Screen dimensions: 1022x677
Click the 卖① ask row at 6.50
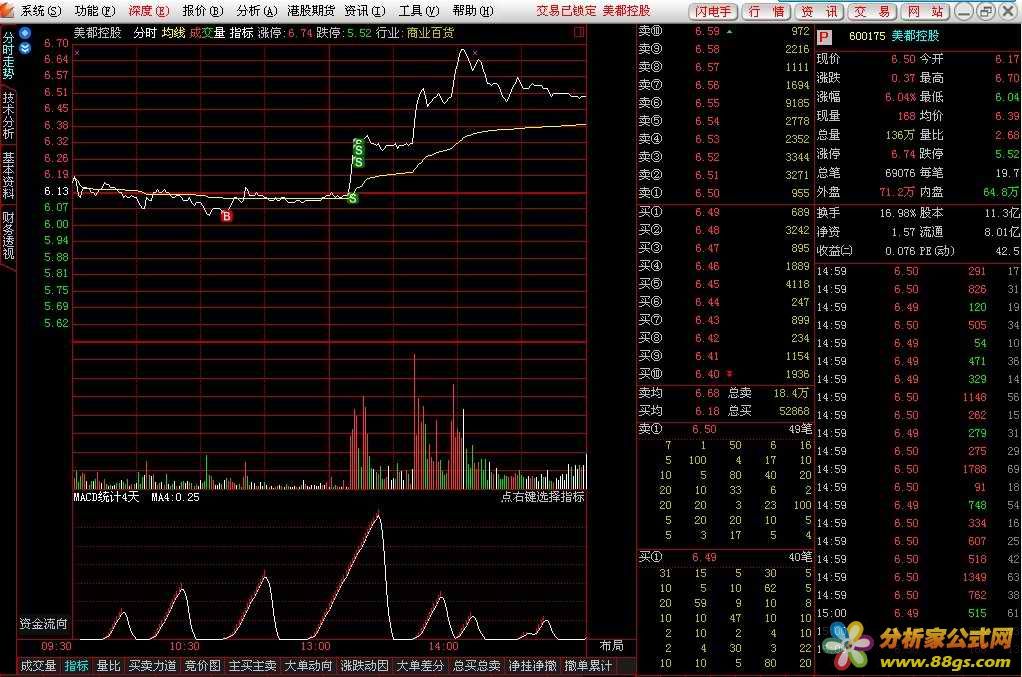tap(723, 193)
